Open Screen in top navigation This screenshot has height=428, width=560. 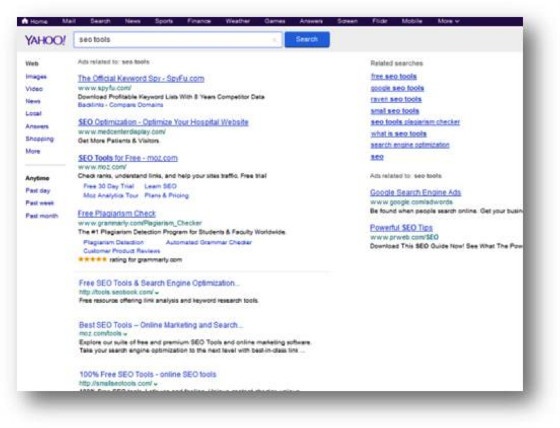(x=348, y=21)
